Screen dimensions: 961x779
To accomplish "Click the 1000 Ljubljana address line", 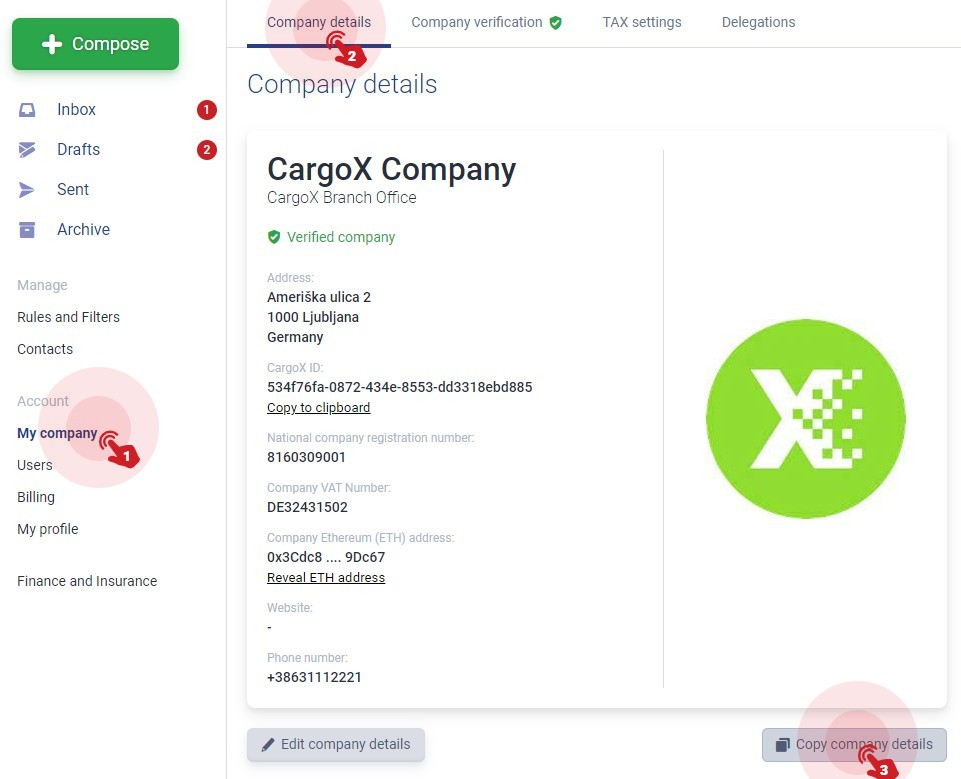I will pos(313,317).
